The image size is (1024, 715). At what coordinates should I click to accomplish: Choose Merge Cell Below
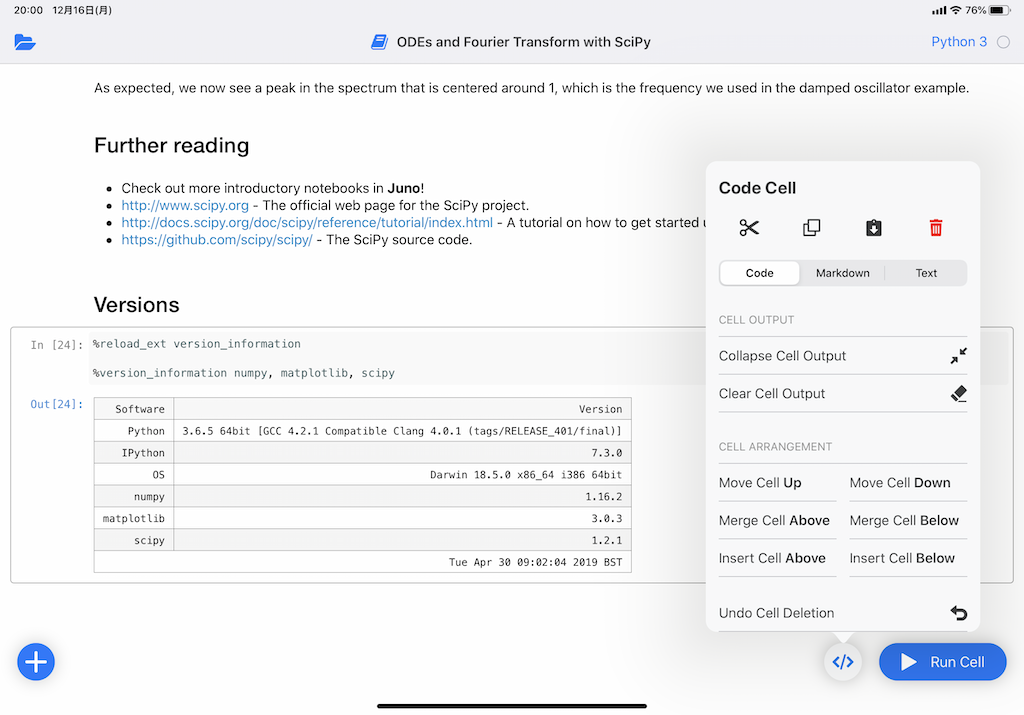908,521
